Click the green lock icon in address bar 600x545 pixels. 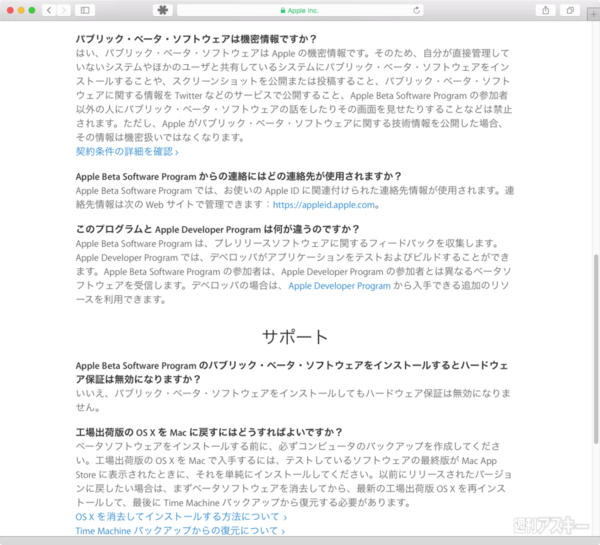(x=283, y=11)
